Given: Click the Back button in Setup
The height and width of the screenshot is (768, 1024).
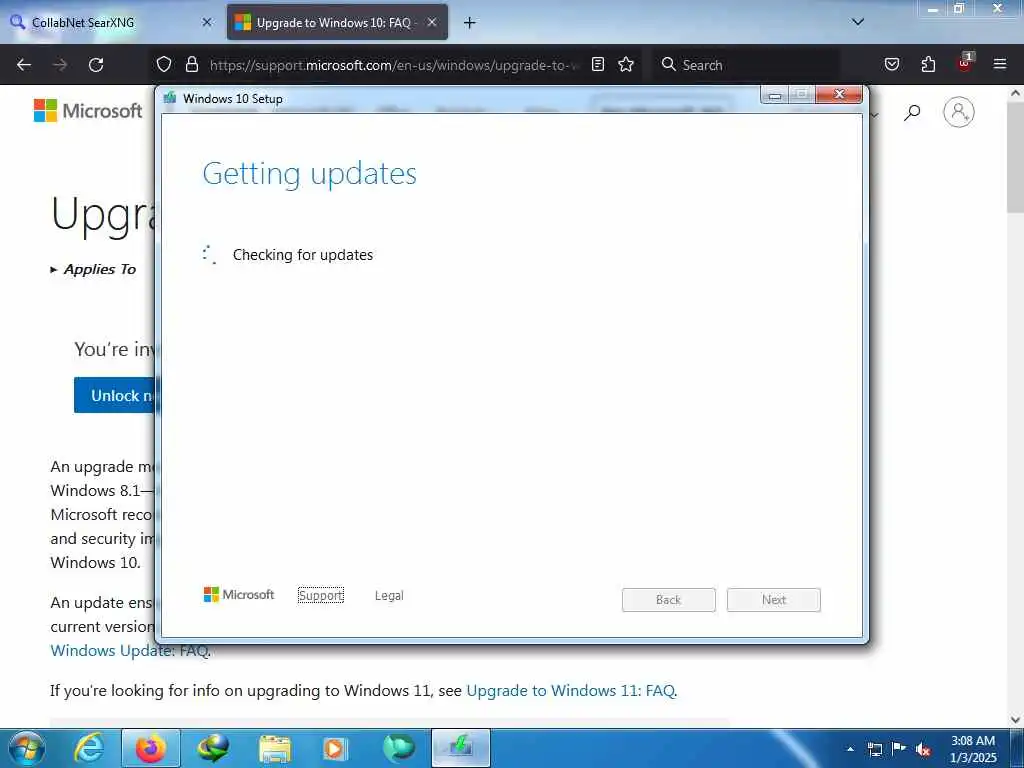Looking at the screenshot, I should tap(668, 600).
